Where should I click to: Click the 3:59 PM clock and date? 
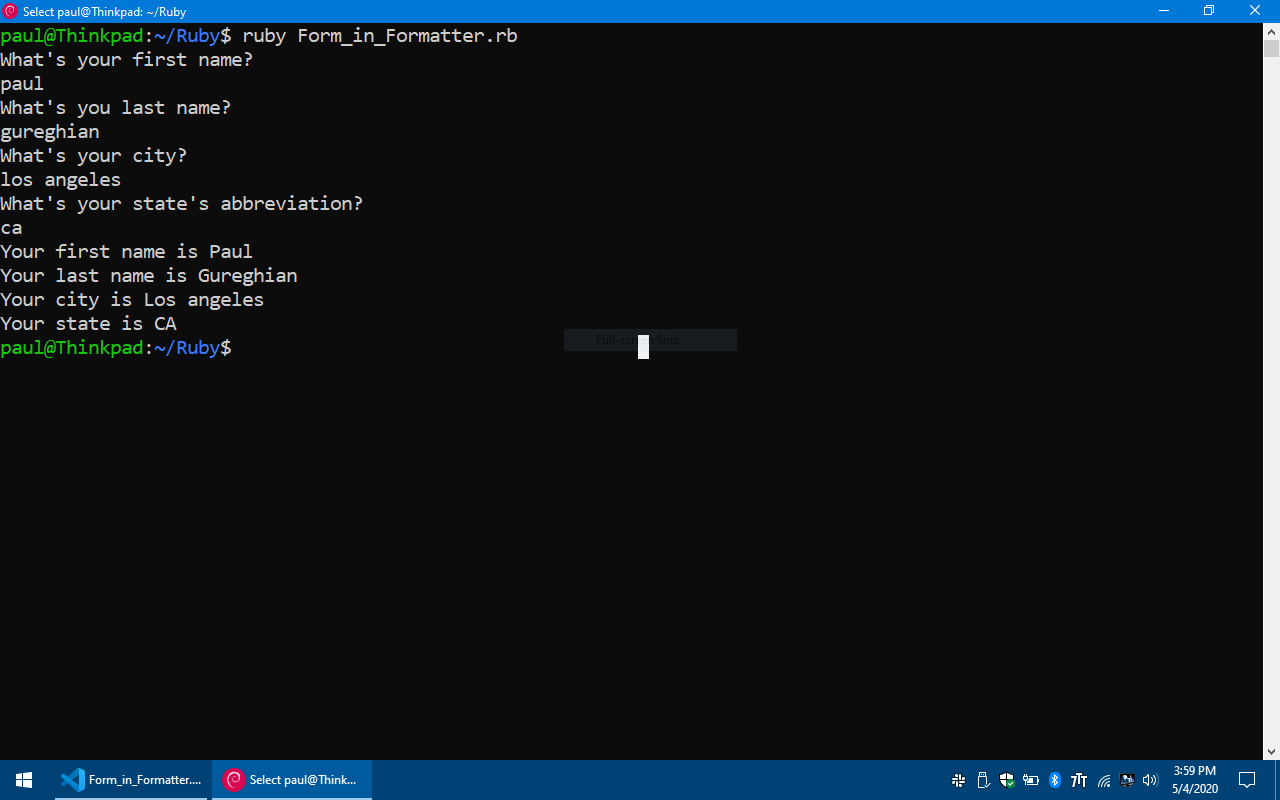pyautogui.click(x=1195, y=780)
